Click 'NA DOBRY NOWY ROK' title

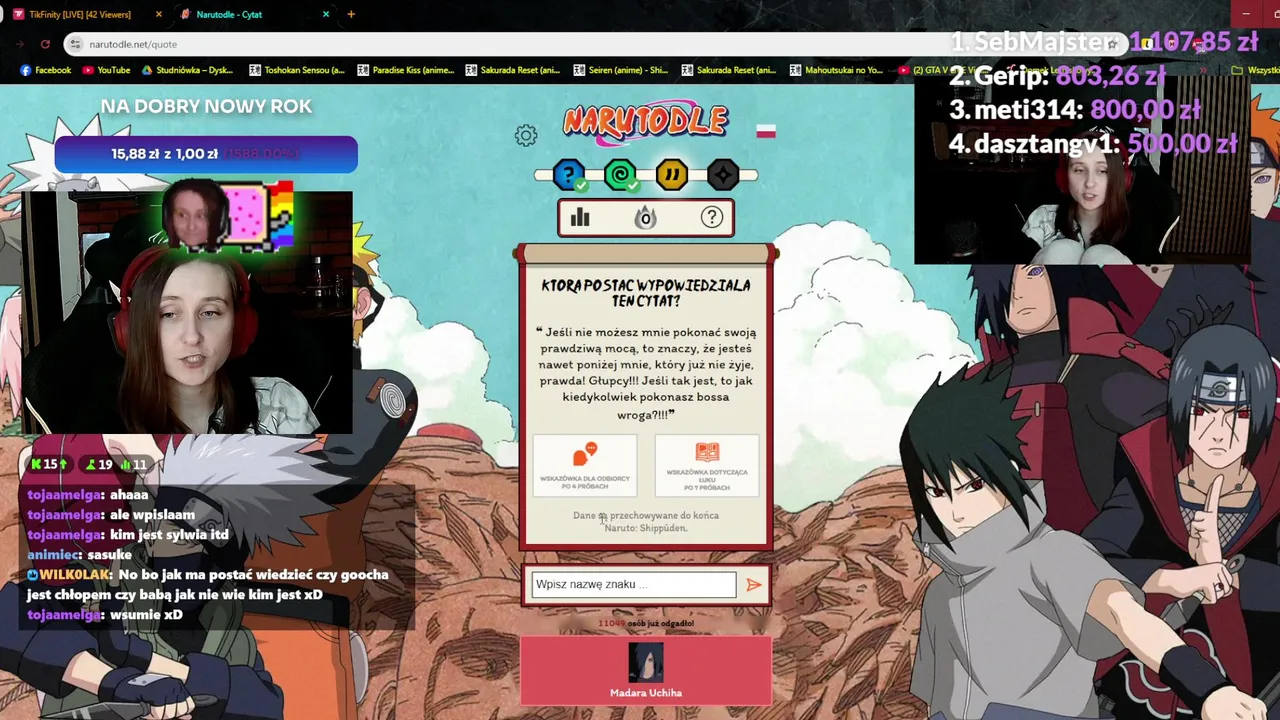206,106
